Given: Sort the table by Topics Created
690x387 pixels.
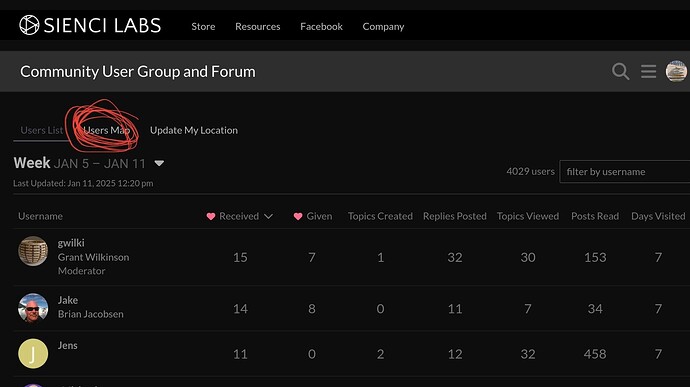Looking at the screenshot, I should pos(380,216).
